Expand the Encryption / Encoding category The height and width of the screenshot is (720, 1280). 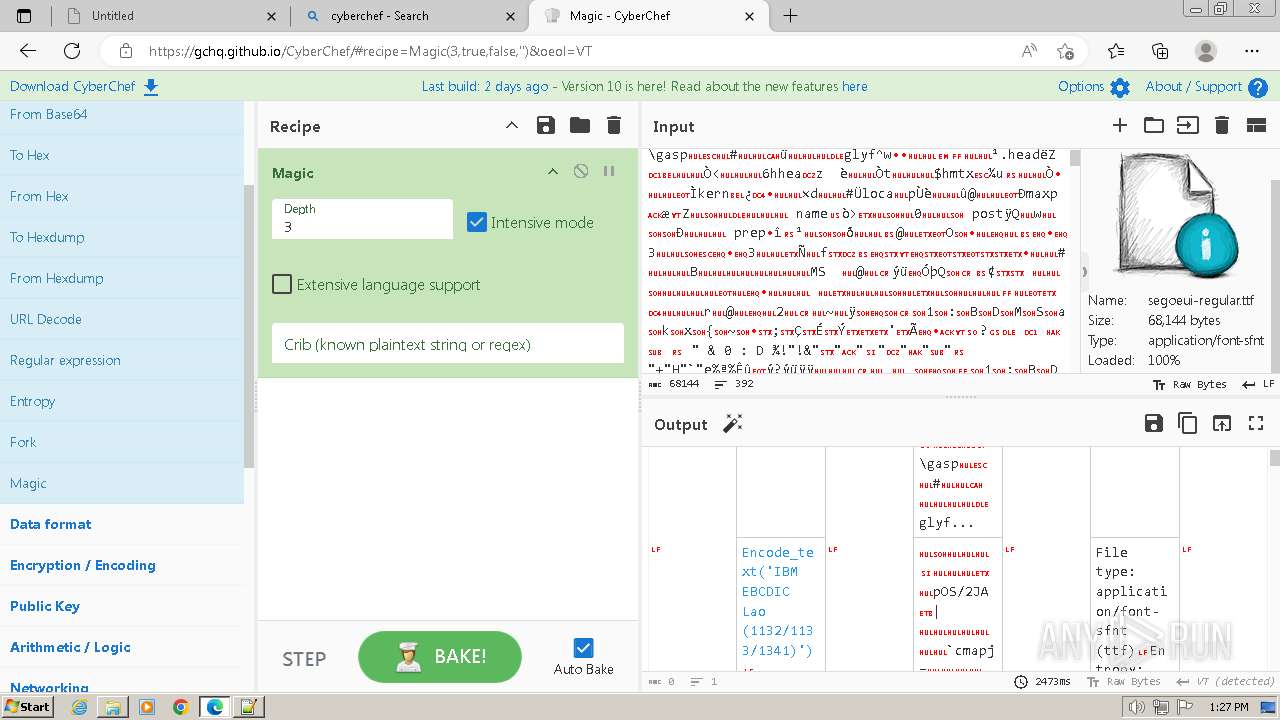[121, 565]
